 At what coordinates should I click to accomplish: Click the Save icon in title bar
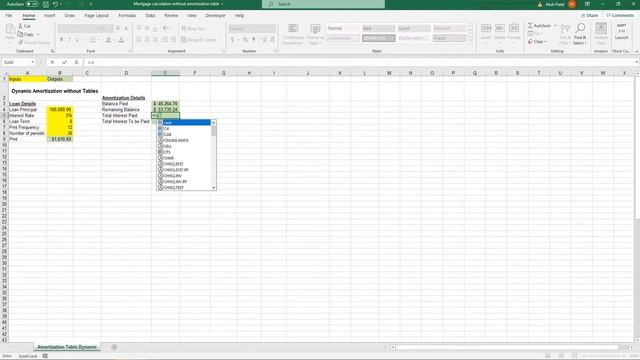(46, 4)
